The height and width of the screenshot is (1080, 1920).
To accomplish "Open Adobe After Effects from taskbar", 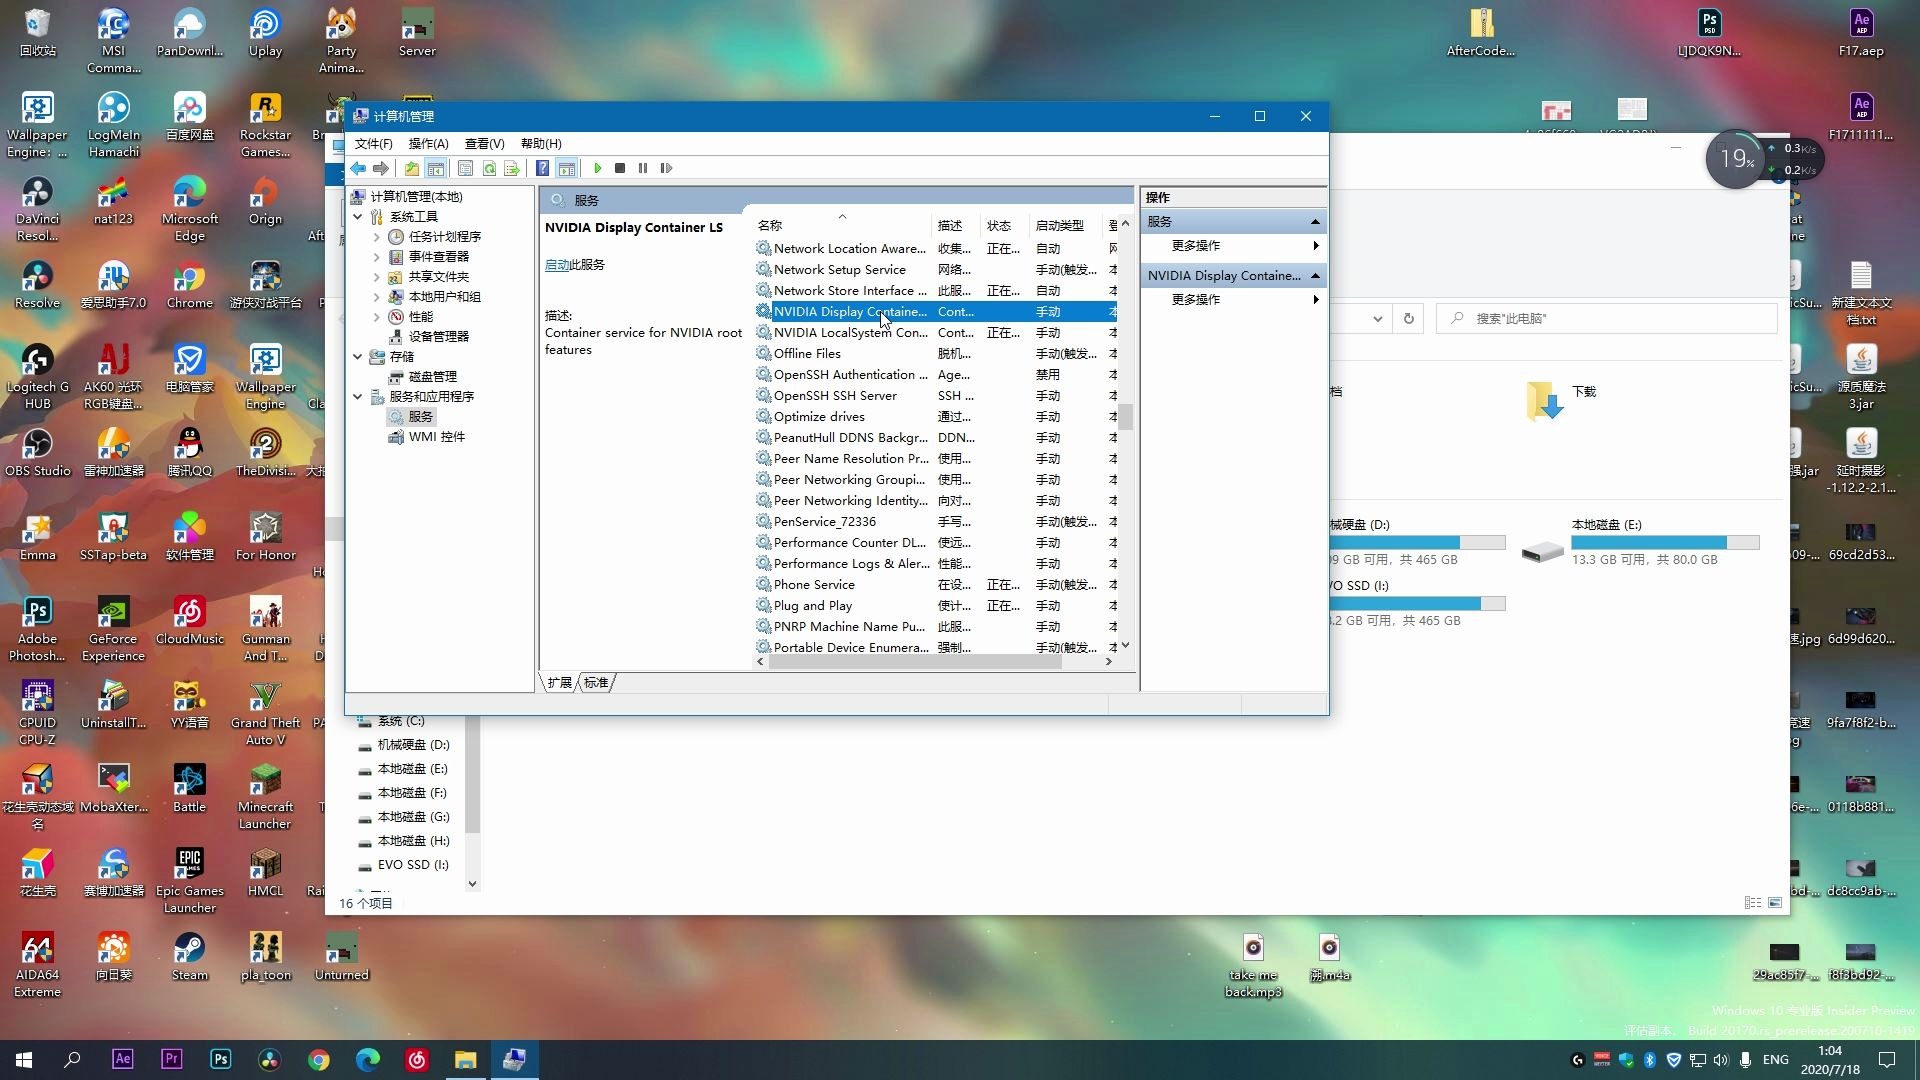I will 123,1059.
